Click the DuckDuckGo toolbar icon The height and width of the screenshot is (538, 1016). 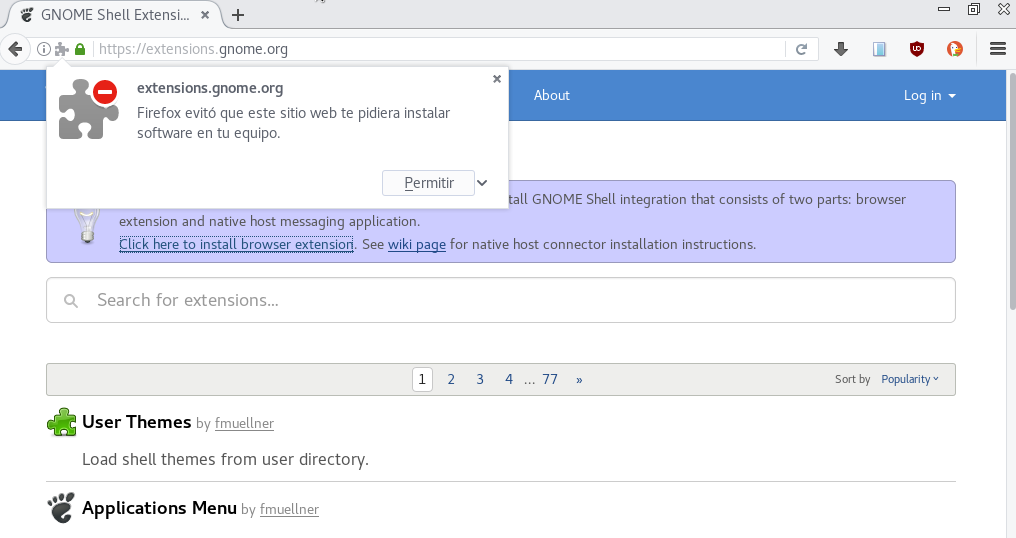(954, 49)
